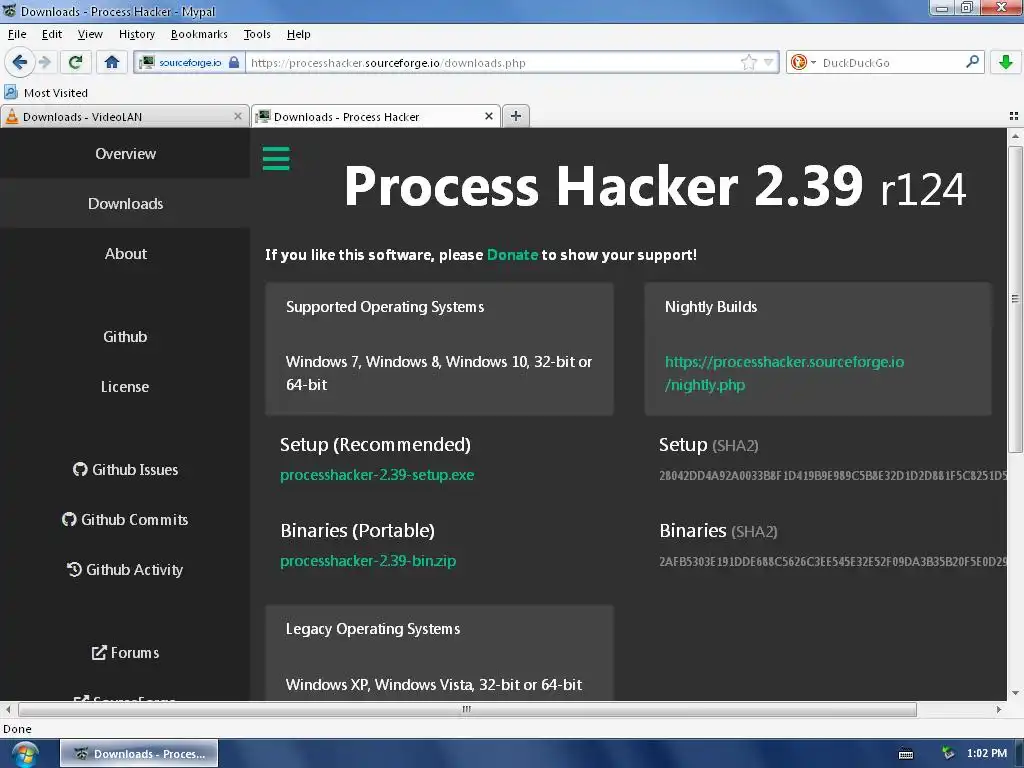Focus the address bar URL field
This screenshot has height=768, width=1024.
tap(493, 63)
